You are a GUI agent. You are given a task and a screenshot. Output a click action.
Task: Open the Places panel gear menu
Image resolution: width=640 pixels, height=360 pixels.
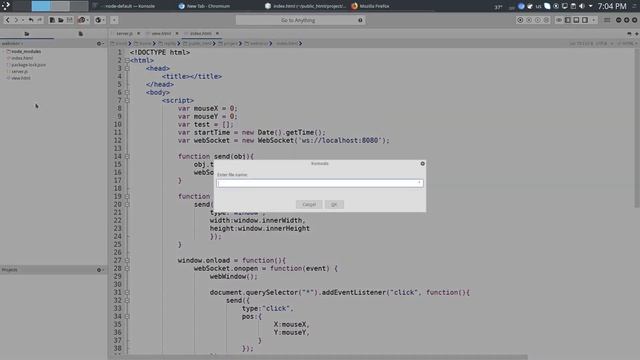tap(99, 43)
